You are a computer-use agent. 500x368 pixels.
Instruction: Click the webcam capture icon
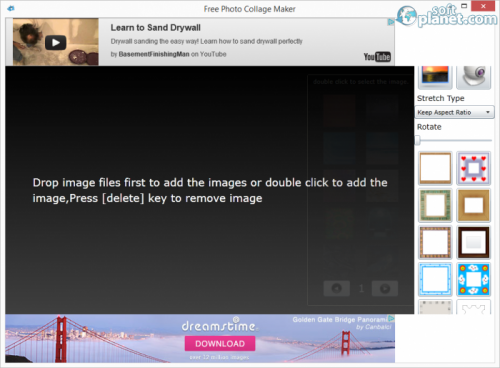pos(474,77)
